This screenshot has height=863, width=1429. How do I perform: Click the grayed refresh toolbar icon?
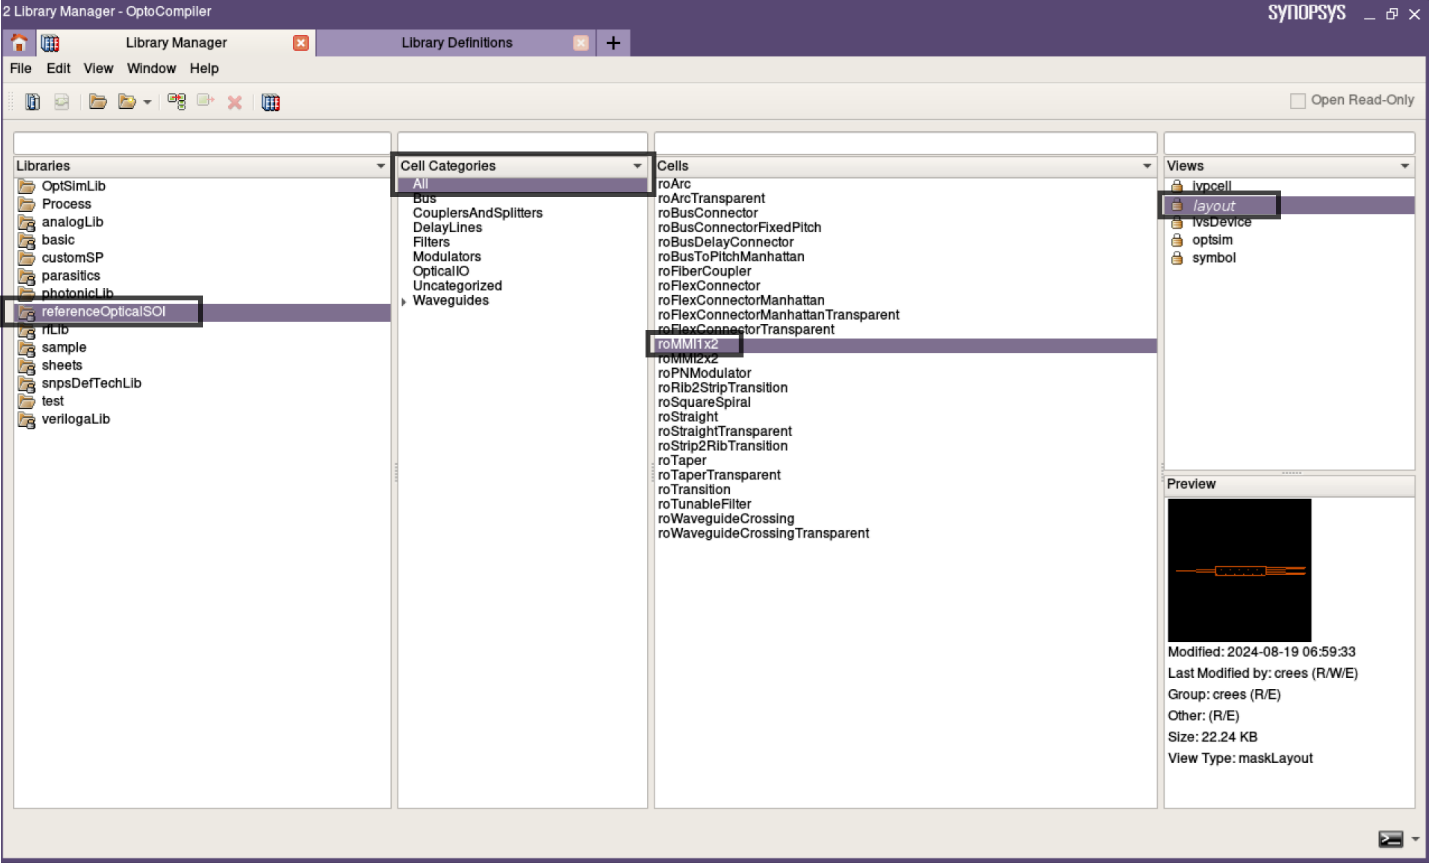[x=62, y=102]
